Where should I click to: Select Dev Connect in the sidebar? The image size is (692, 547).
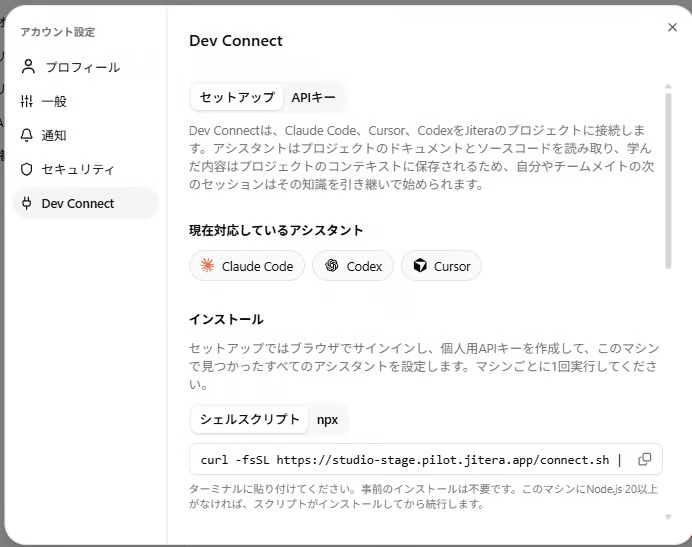click(x=86, y=203)
